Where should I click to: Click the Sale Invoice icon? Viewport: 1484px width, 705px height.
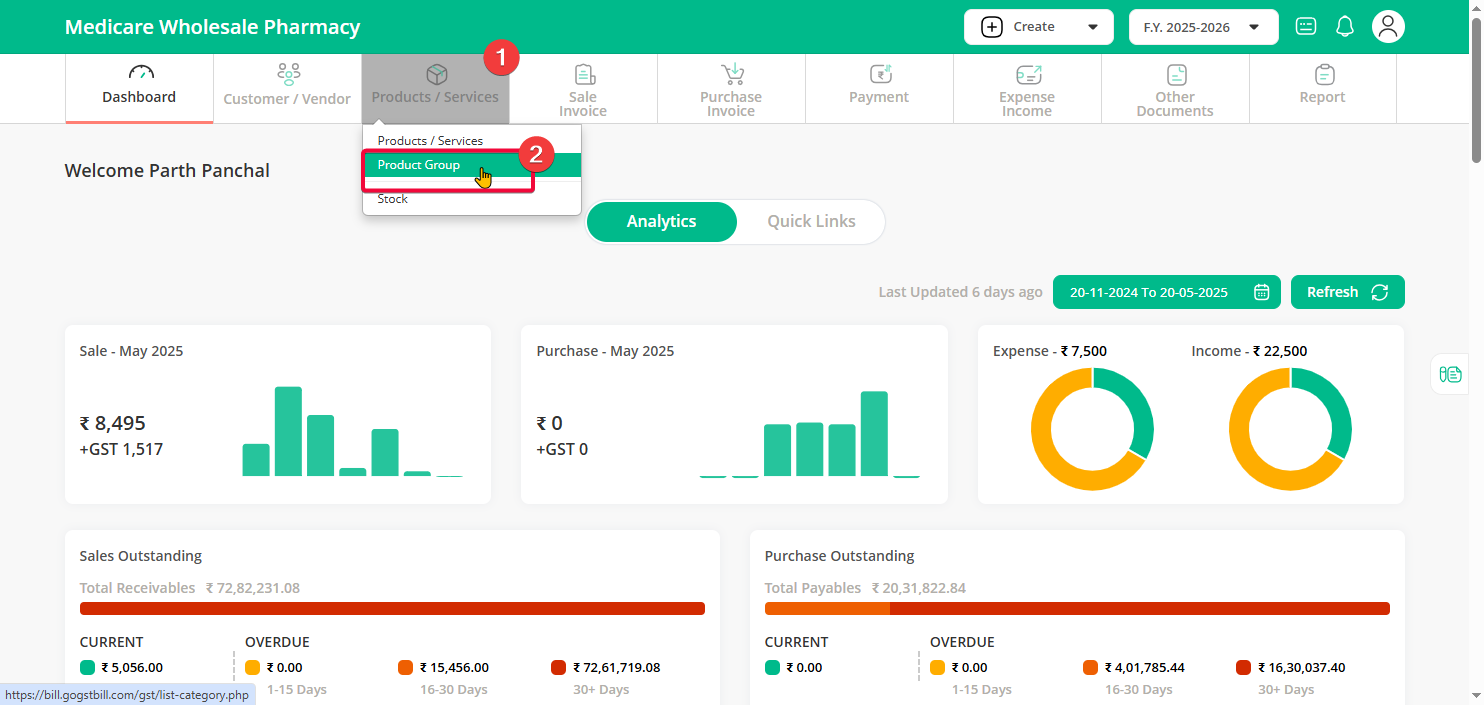[x=584, y=75]
